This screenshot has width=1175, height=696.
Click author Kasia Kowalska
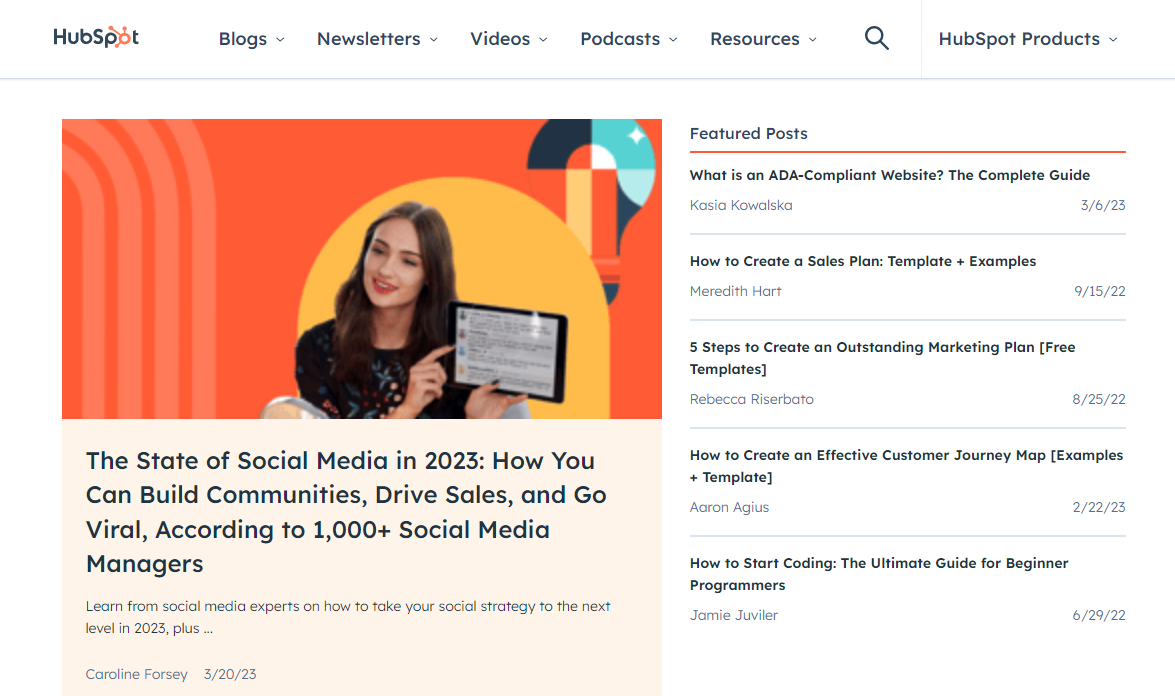coord(740,205)
